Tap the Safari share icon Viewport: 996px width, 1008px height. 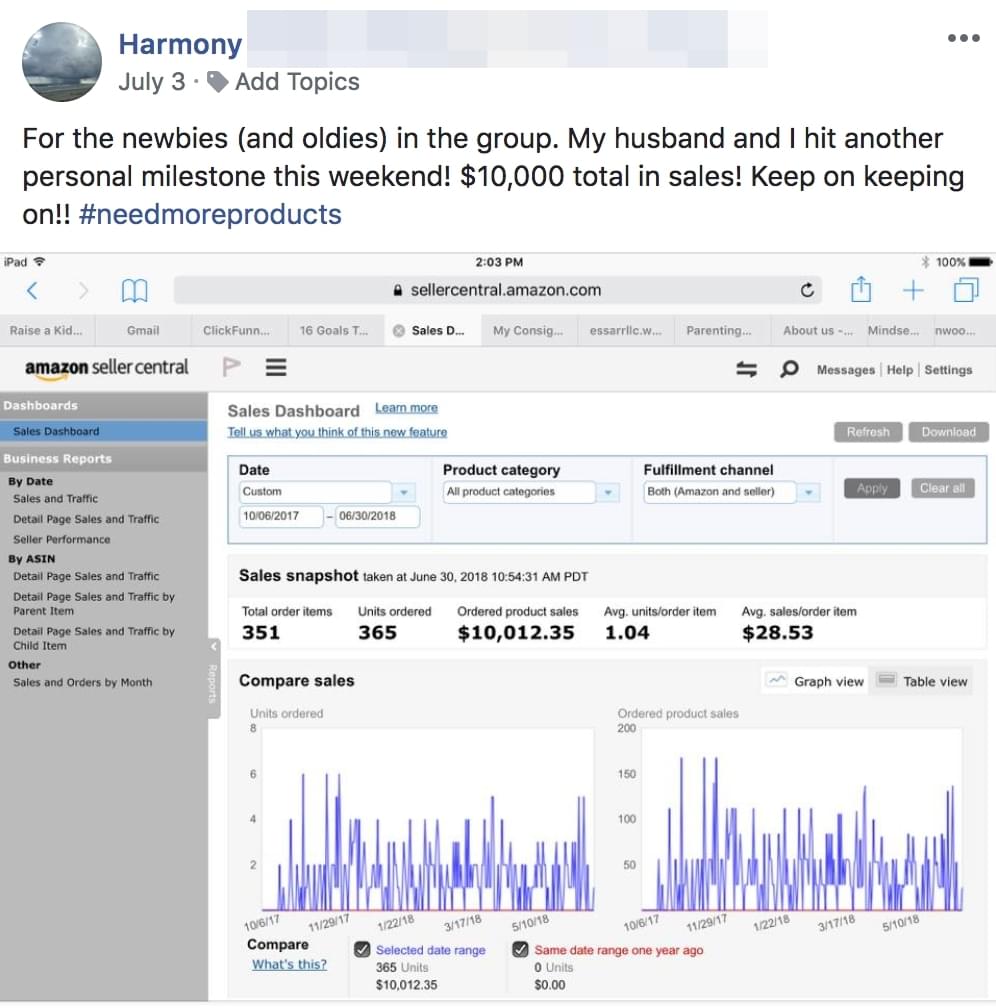pyautogui.click(x=860, y=290)
